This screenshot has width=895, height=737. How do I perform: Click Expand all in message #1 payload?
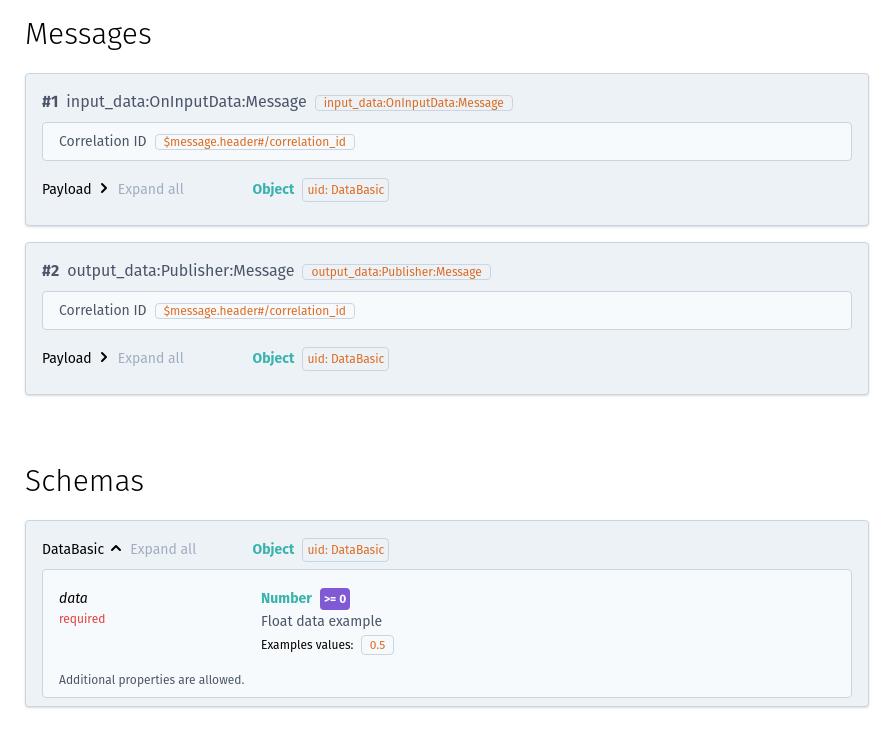(150, 189)
